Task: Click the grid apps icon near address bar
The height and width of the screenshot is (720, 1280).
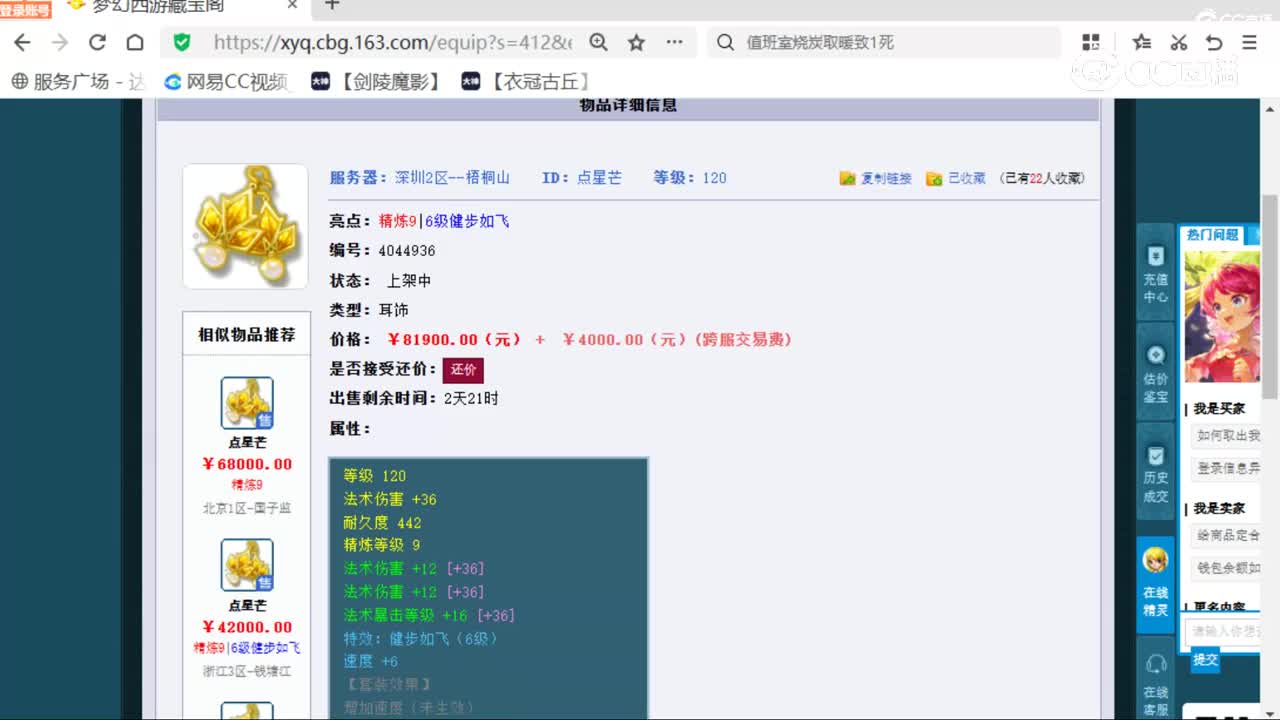Action: pos(1091,43)
